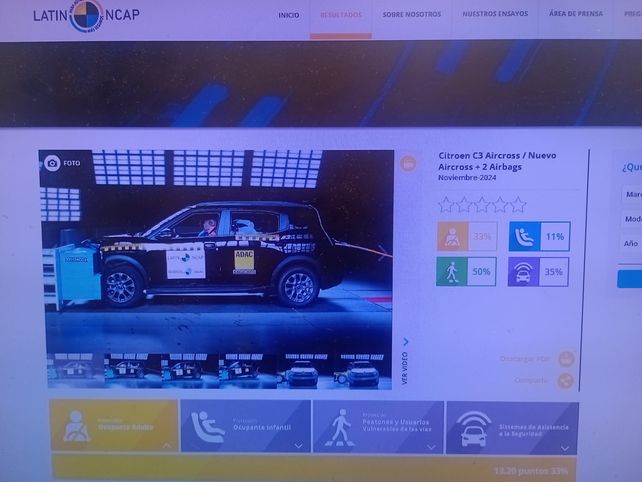Click the Compartir share icon
Image resolution: width=642 pixels, height=482 pixels.
[x=565, y=380]
